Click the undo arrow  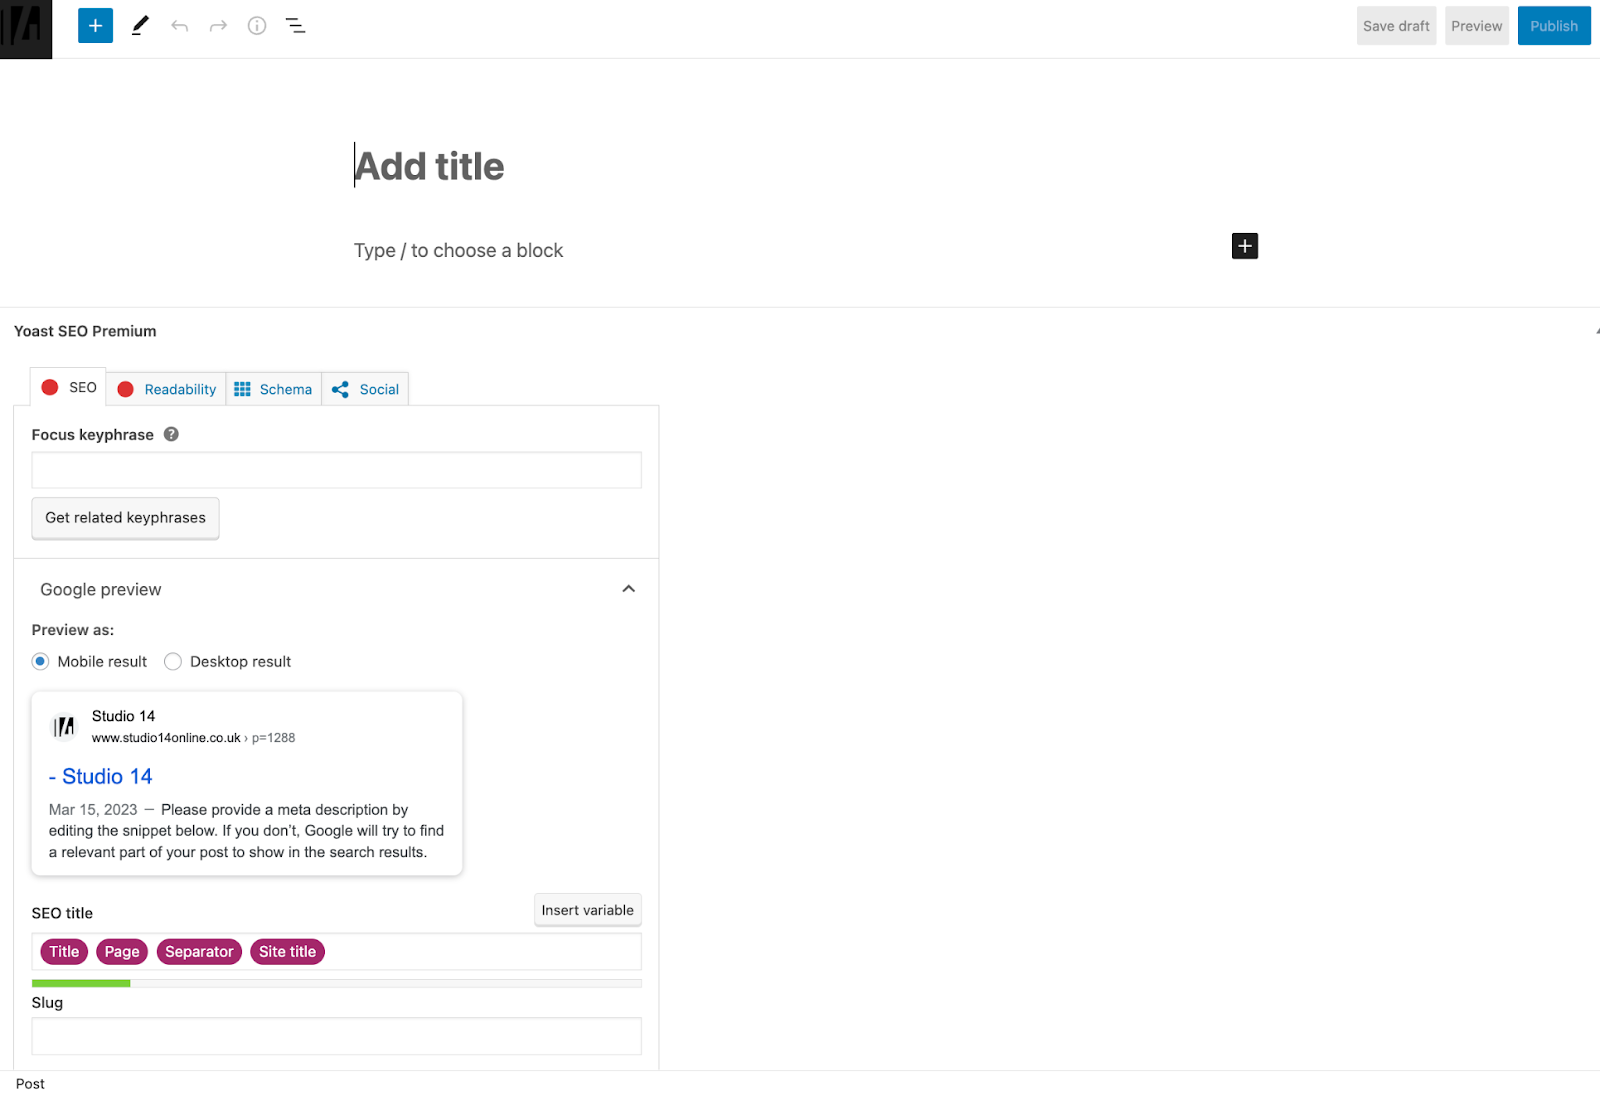(x=179, y=26)
